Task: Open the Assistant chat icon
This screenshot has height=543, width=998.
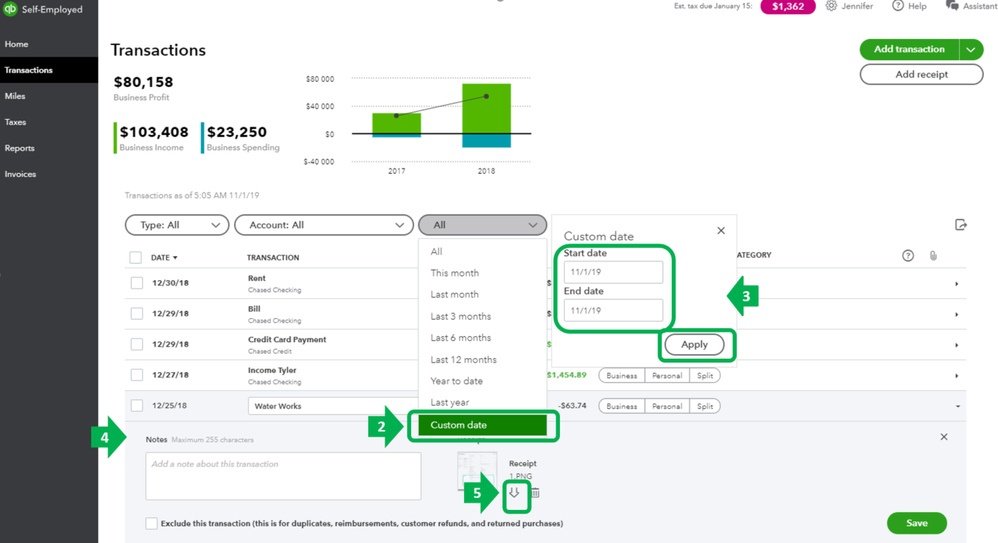Action: (952, 6)
